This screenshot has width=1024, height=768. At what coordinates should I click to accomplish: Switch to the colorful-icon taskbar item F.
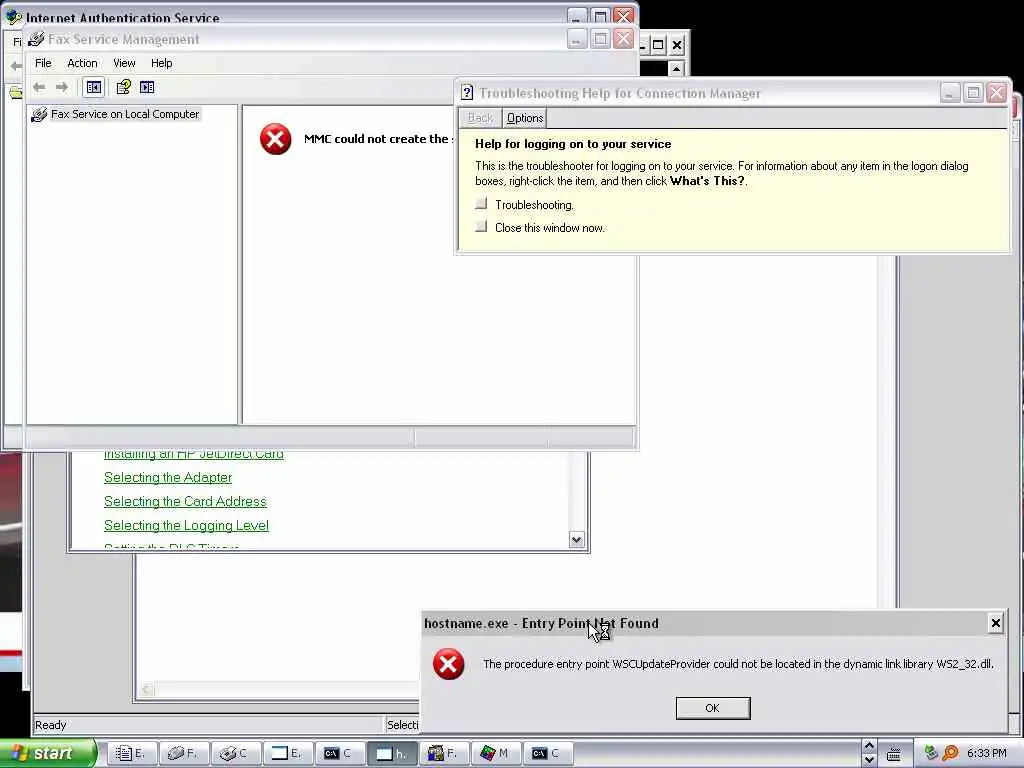tap(442, 754)
